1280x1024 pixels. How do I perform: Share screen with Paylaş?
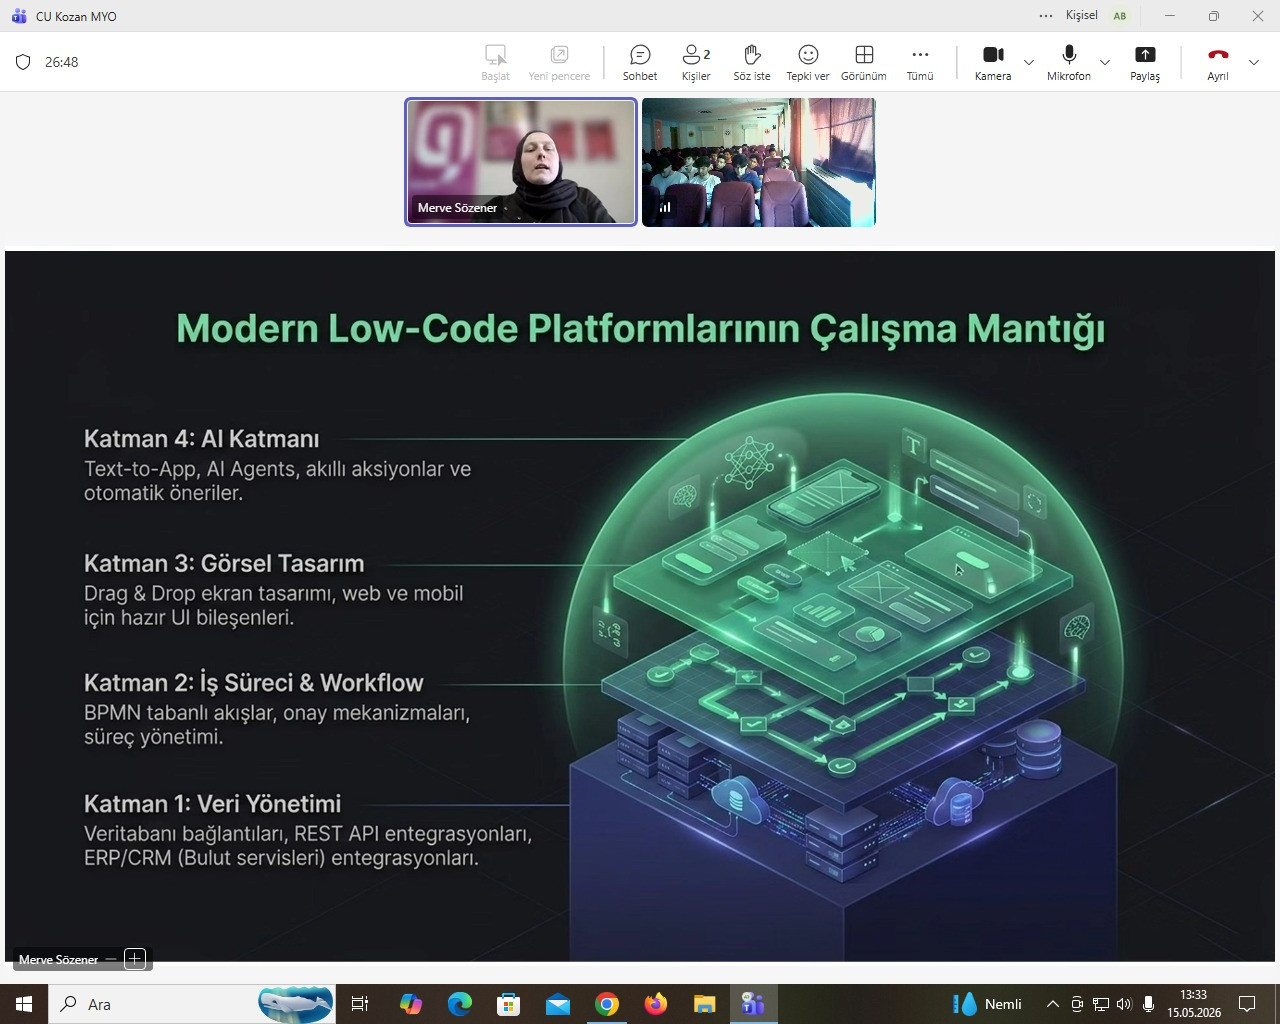(x=1145, y=63)
